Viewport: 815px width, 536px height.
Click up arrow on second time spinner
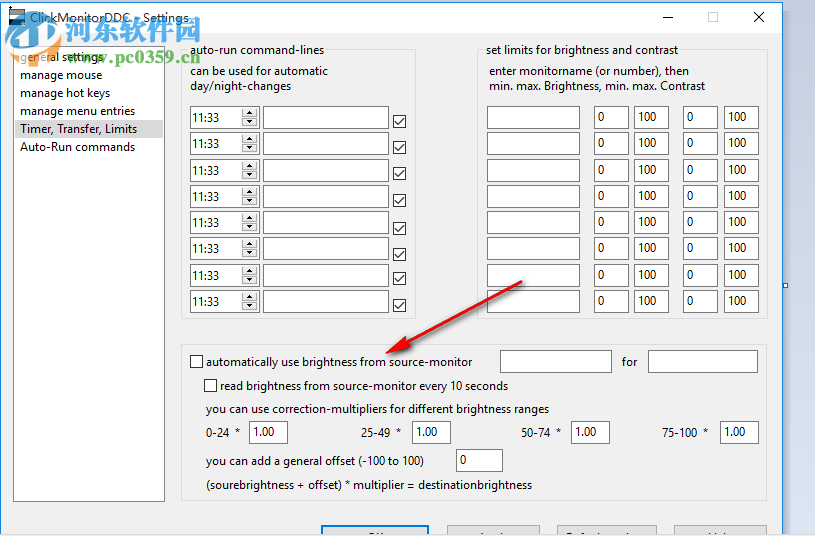[x=250, y=139]
